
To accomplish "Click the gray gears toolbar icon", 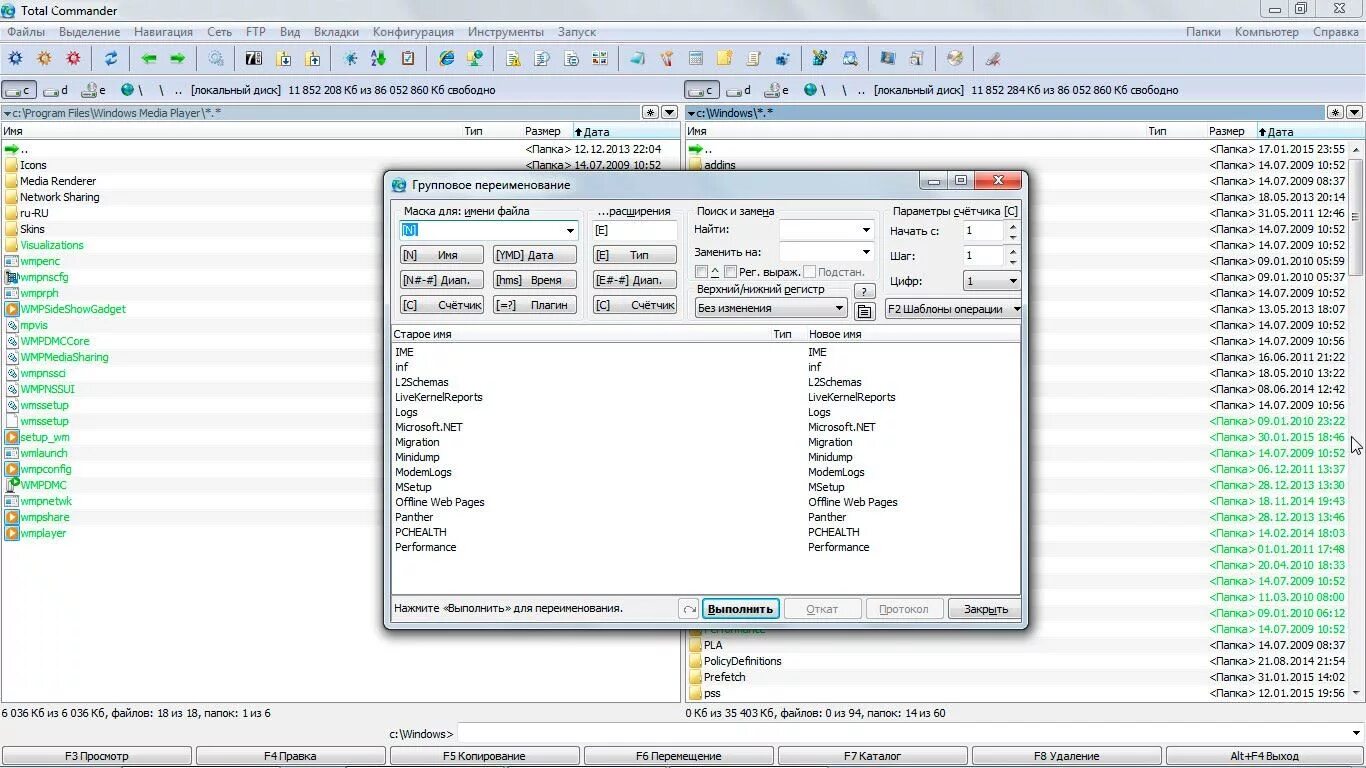I will pyautogui.click(x=215, y=59).
